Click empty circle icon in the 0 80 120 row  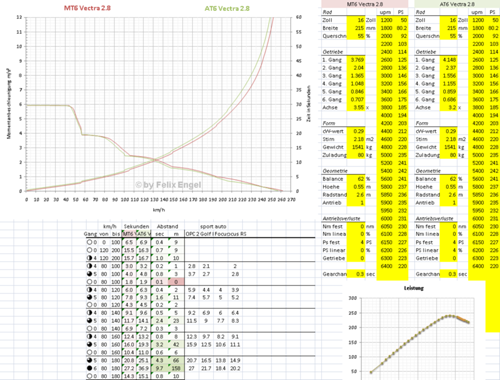89,305
